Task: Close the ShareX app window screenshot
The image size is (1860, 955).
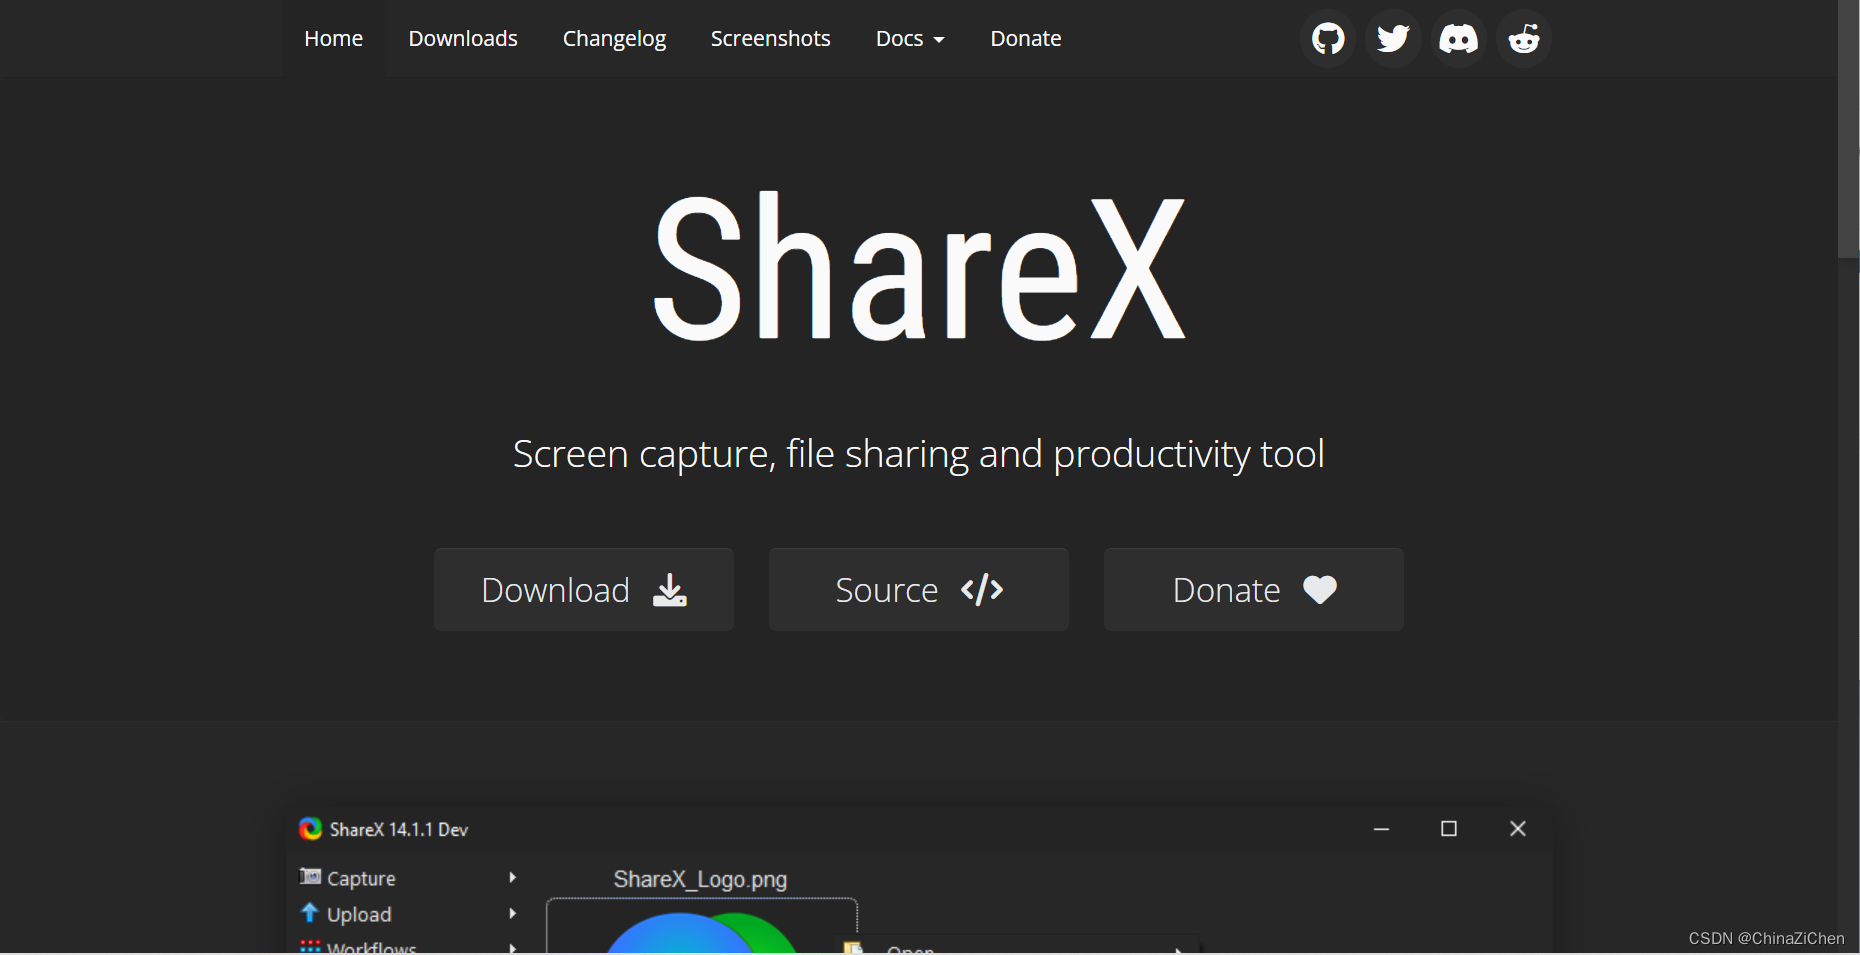Action: tap(1518, 828)
